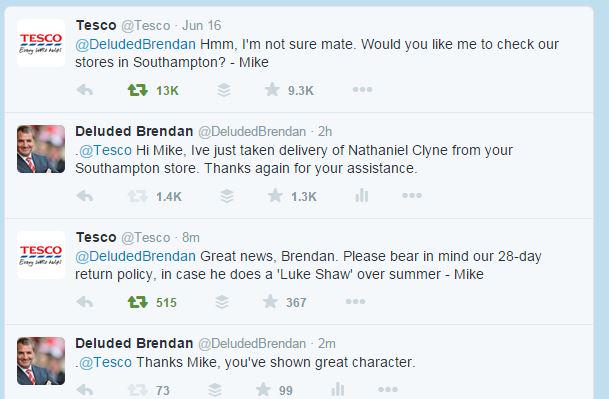609x399 pixels.
Task: Reply to Tesco's 28-day return policy tweet
Action: tap(85, 302)
